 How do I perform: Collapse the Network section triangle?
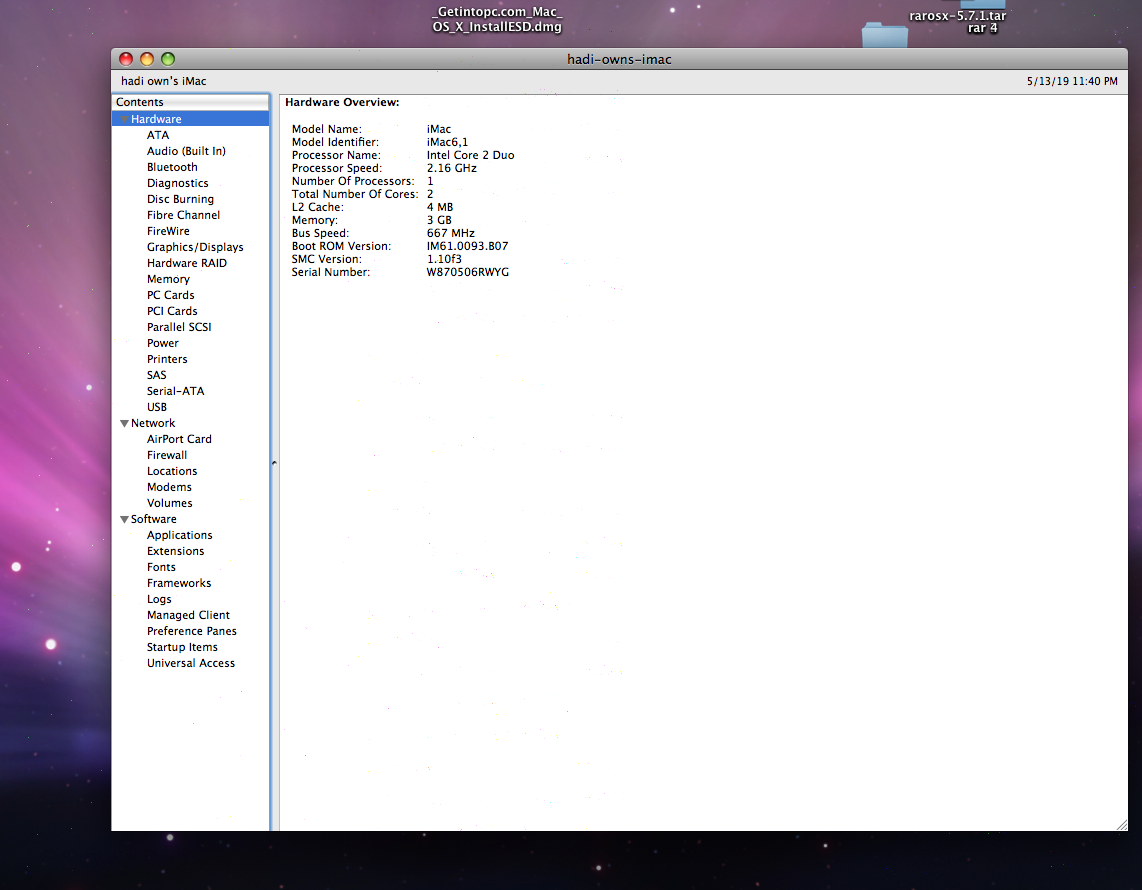pyautogui.click(x=125, y=423)
